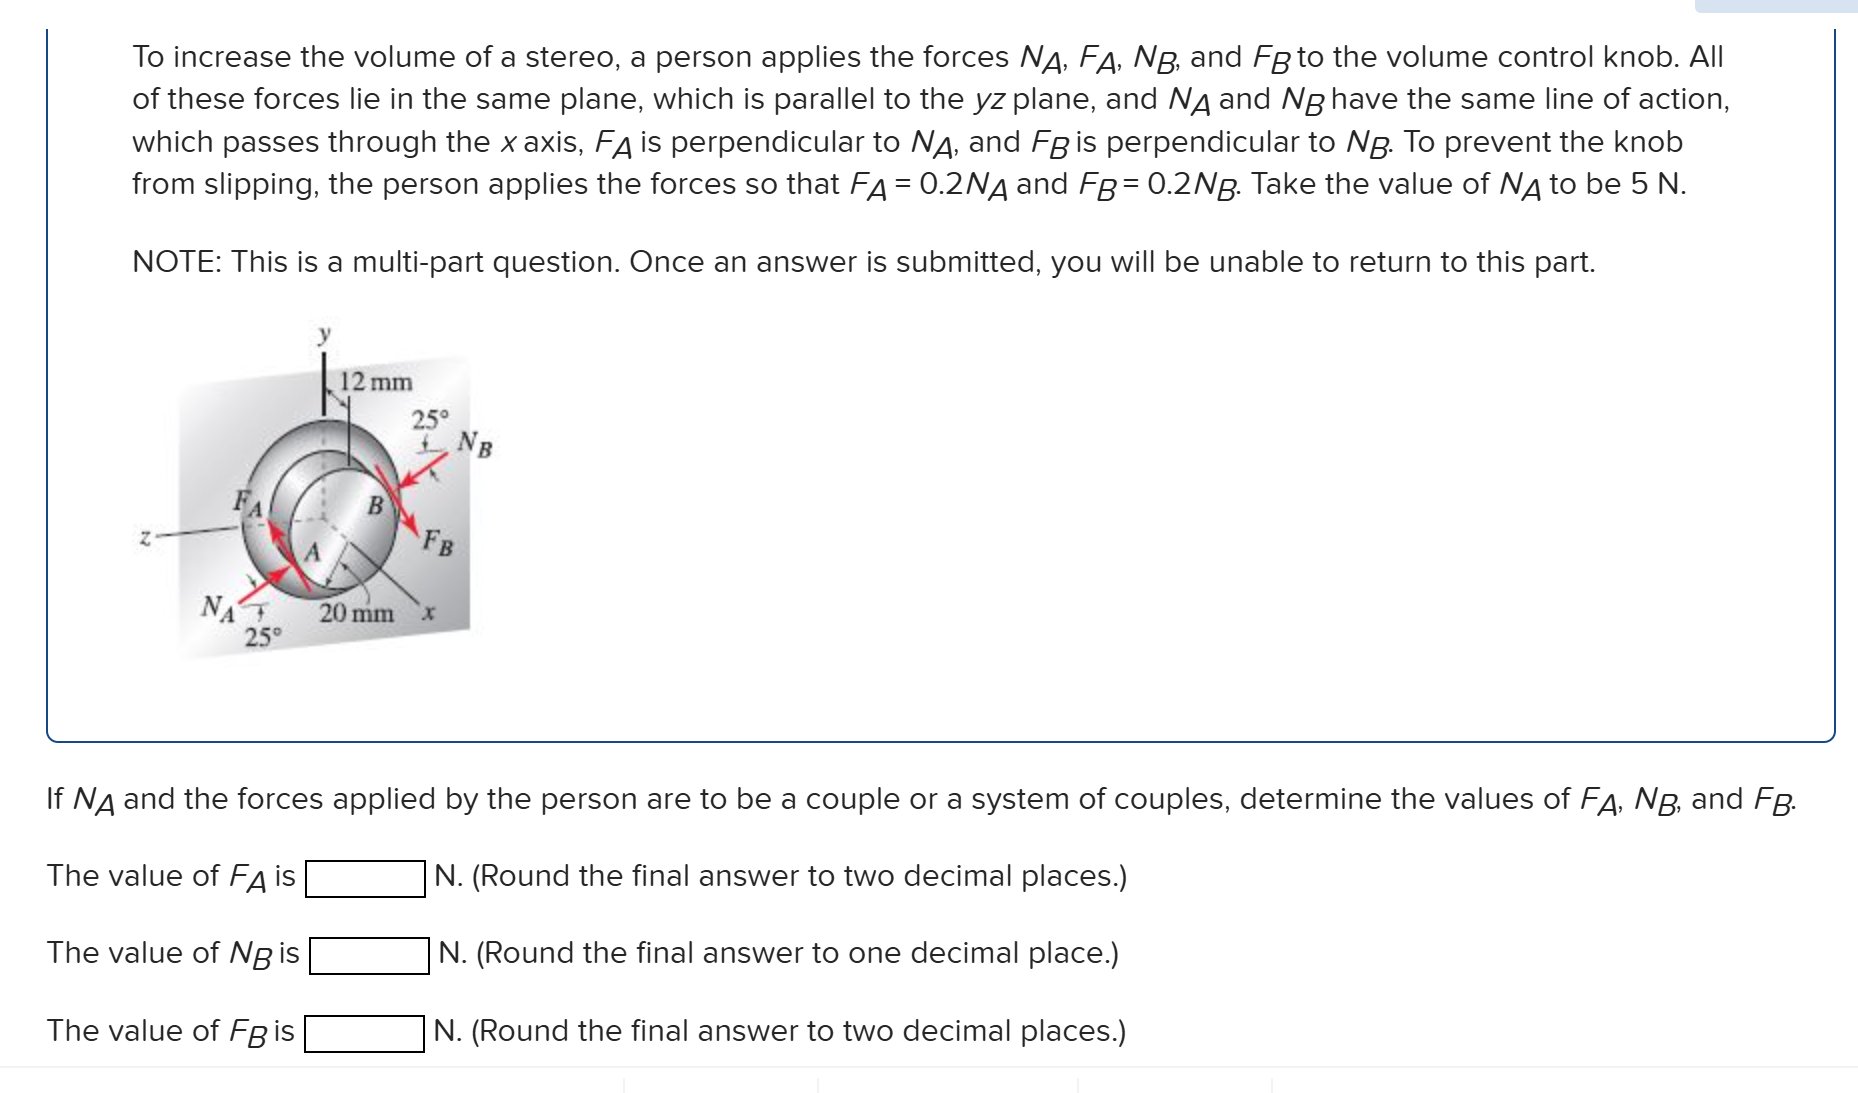The height and width of the screenshot is (1093, 1858).
Task: Click the NB value input field
Action: [x=369, y=956]
